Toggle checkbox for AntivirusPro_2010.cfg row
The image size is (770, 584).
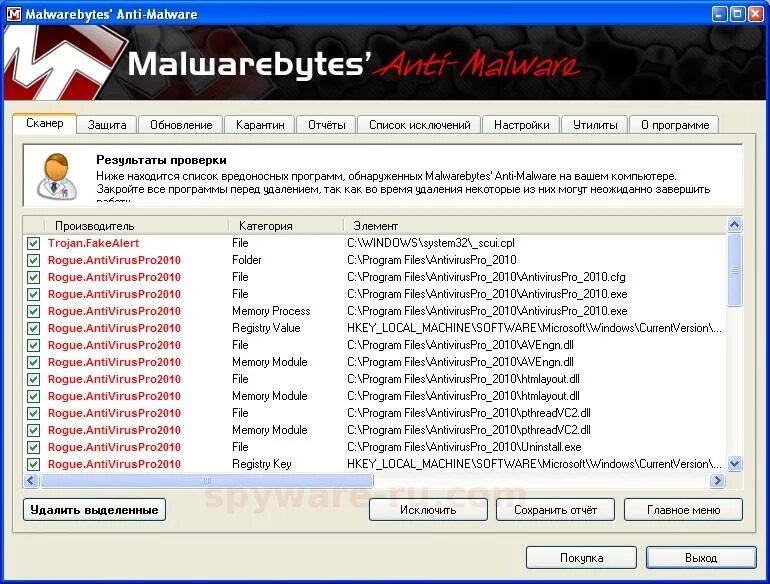pos(33,277)
